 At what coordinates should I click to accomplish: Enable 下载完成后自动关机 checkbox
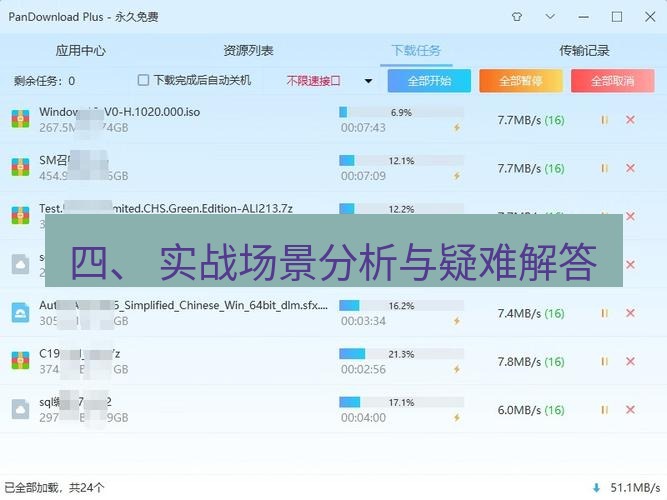click(x=143, y=80)
